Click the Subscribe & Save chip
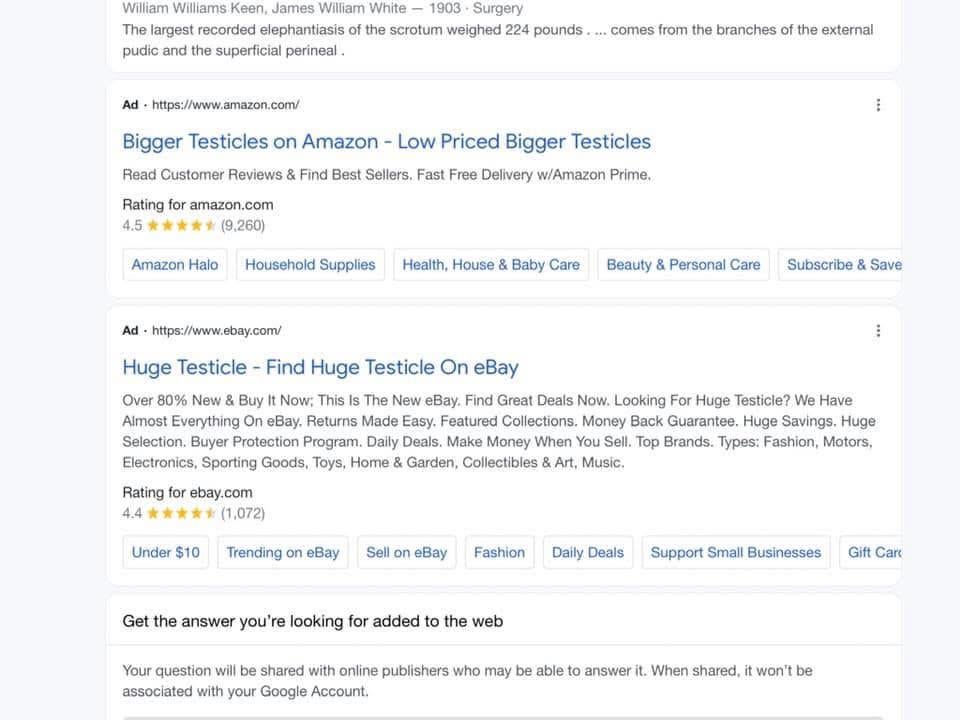This screenshot has width=960, height=720. point(843,265)
